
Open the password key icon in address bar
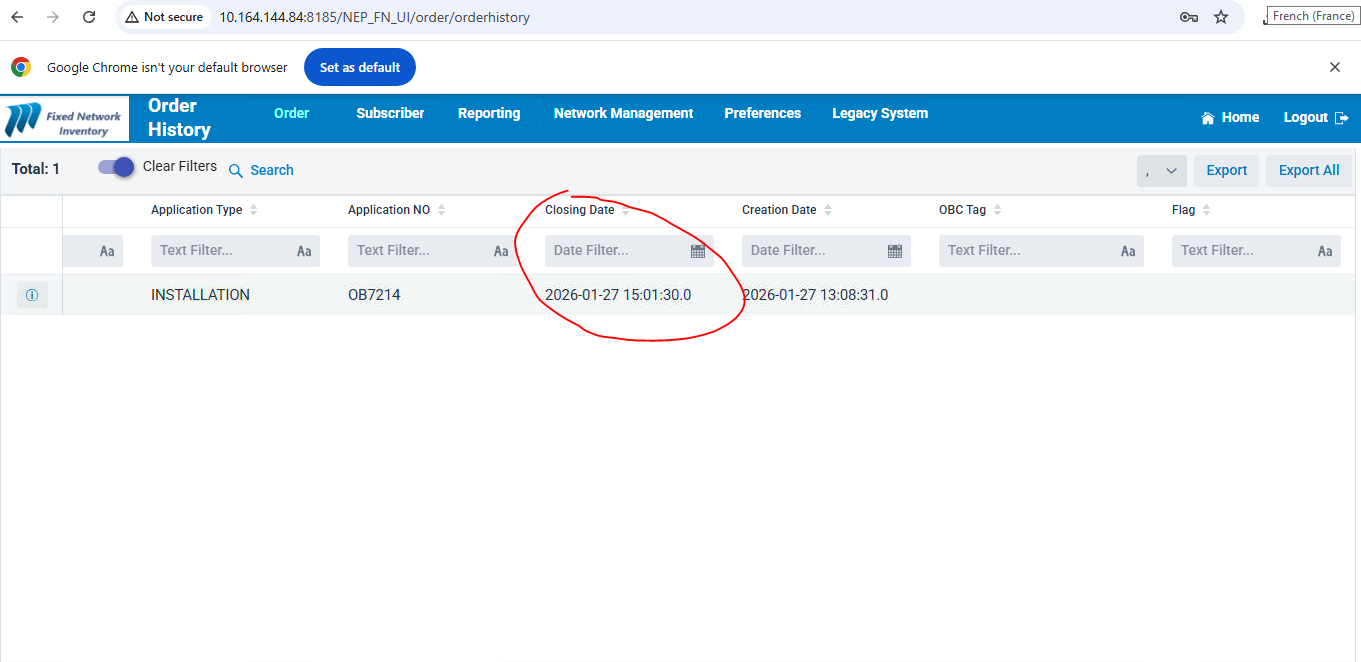point(1189,17)
